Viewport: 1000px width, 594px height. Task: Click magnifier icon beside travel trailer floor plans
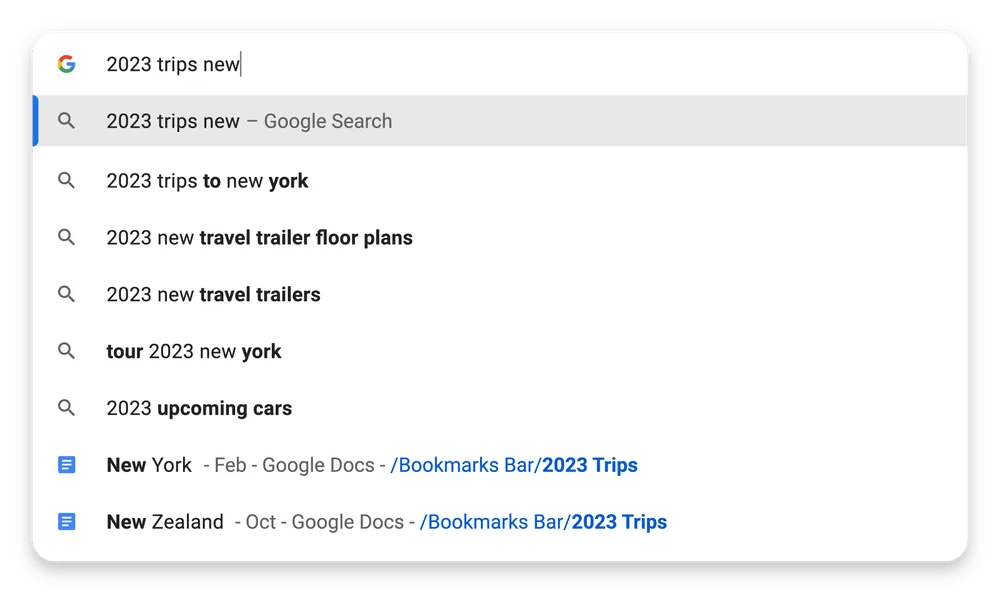pos(66,238)
